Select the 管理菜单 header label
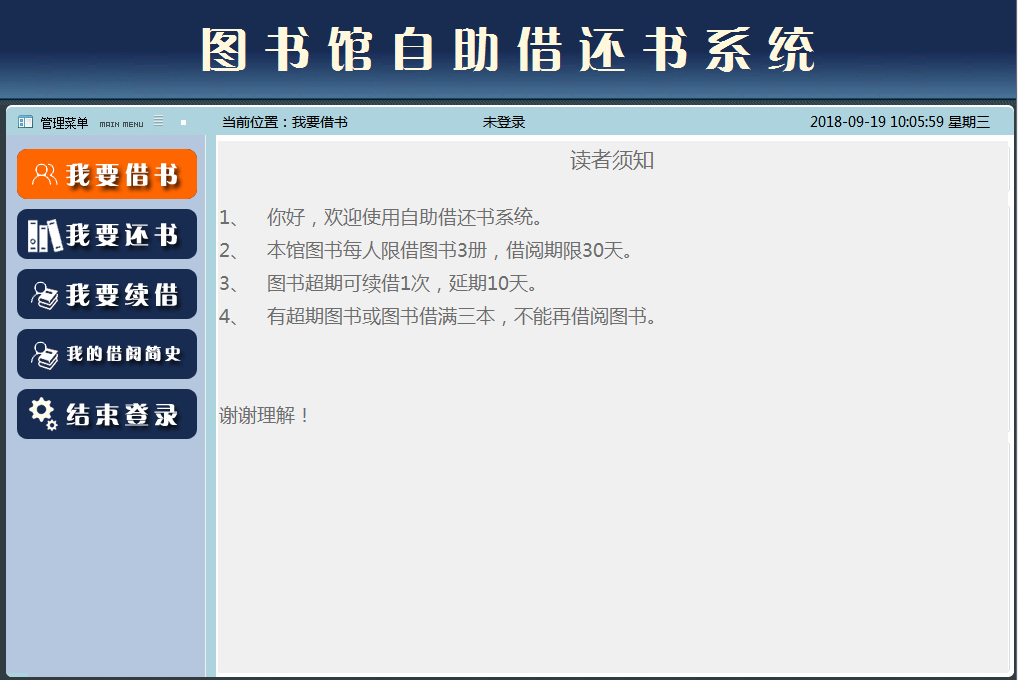 [x=64, y=123]
